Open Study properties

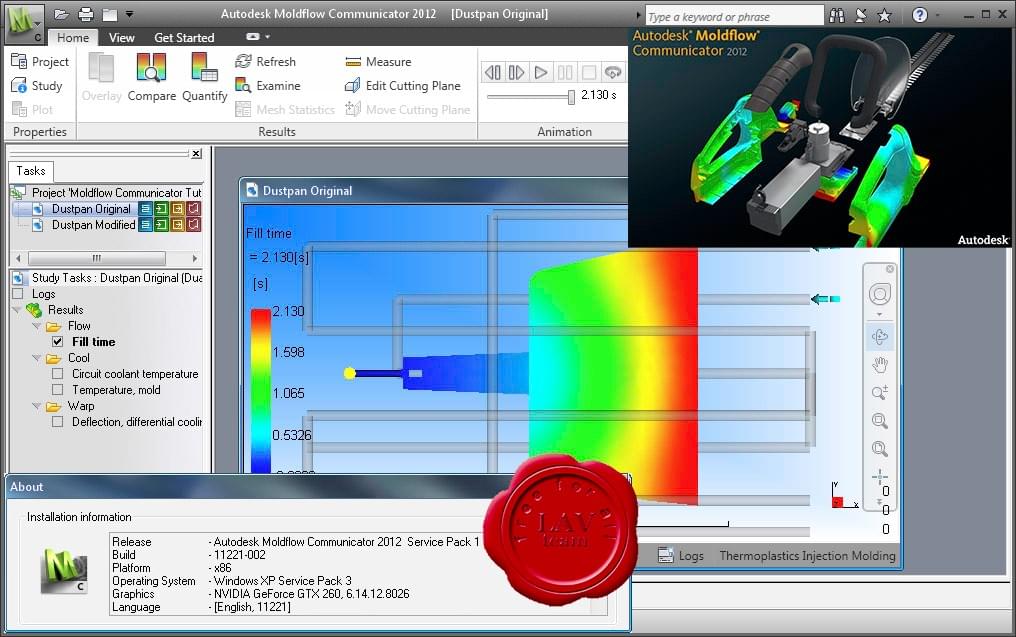pos(37,86)
